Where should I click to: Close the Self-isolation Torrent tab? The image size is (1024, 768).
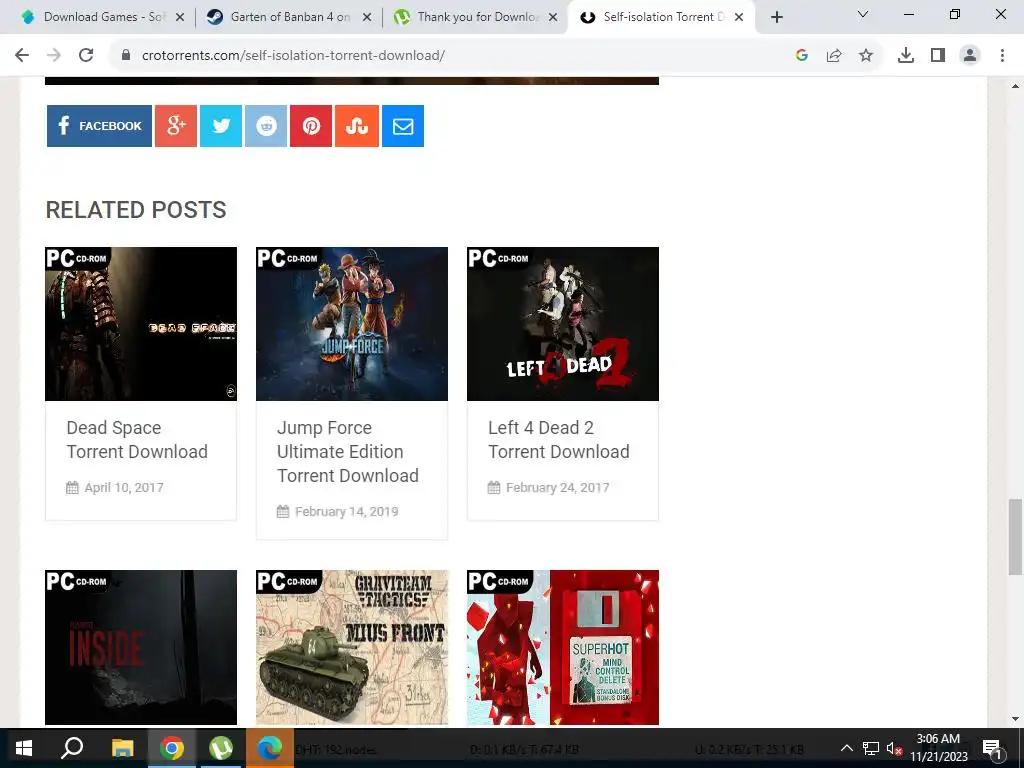coord(739,18)
